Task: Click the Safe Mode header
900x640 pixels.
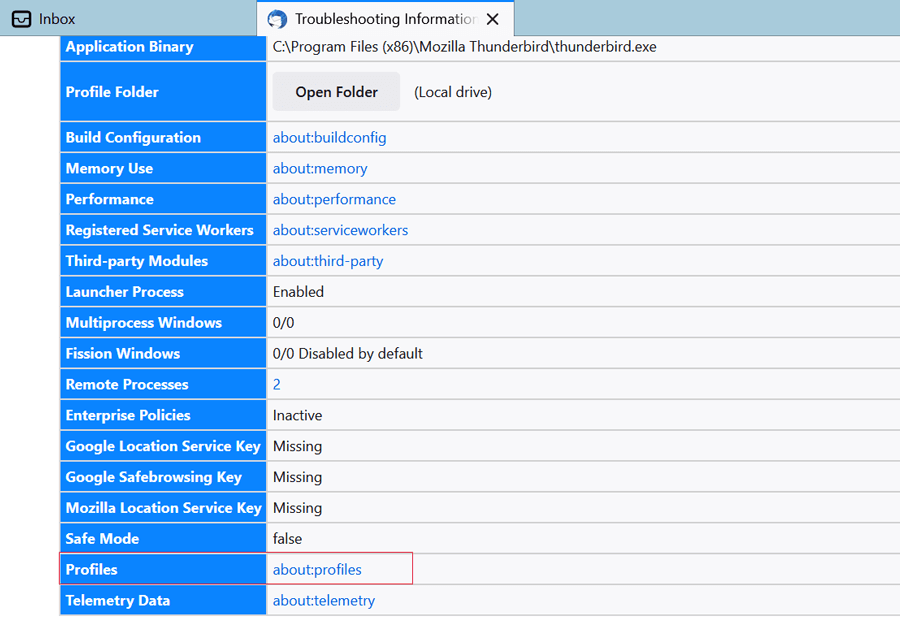Action: pos(163,539)
